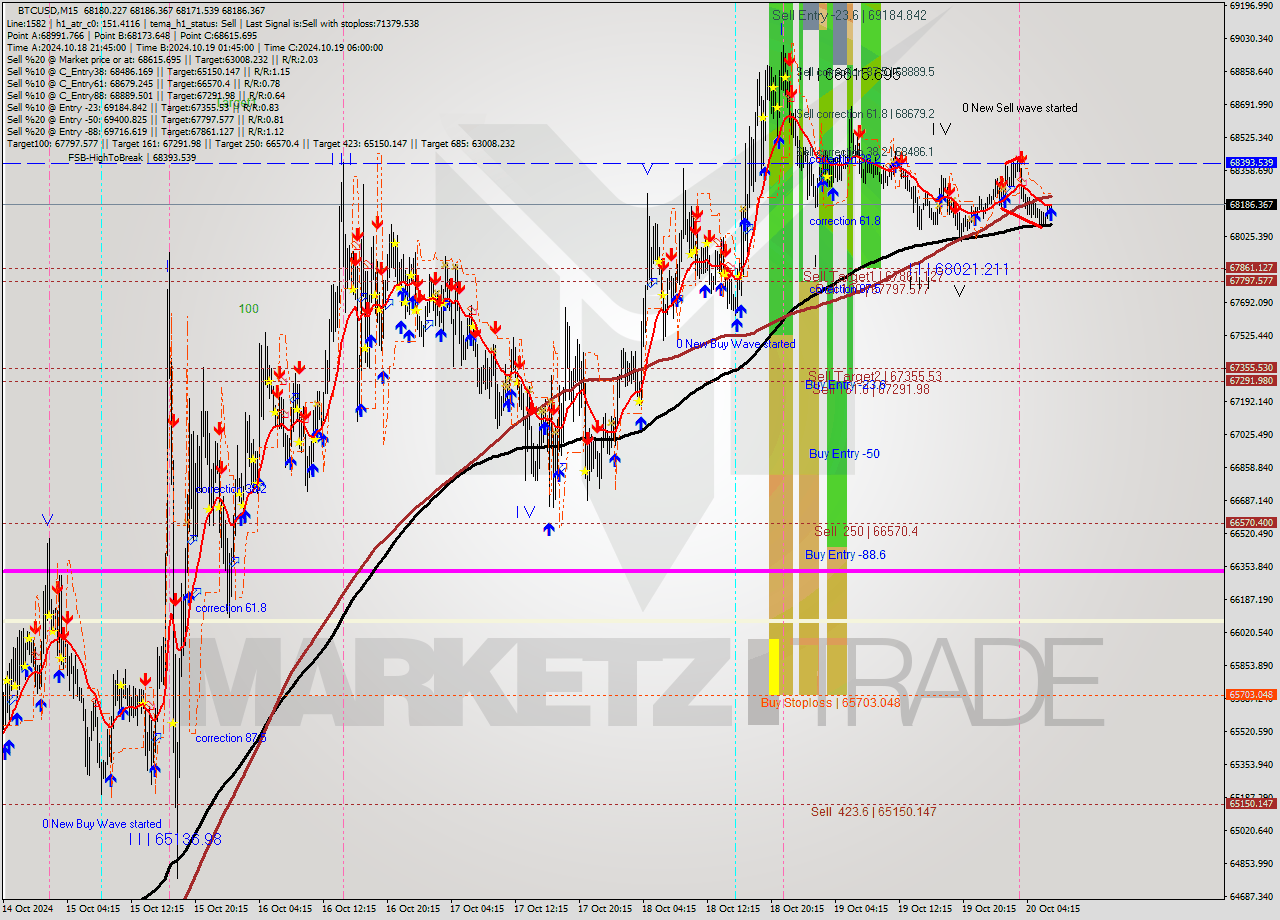Image resolution: width=1280 pixels, height=920 pixels.
Task: Click the '19 Oct 12:15' time label
Action: 925,909
